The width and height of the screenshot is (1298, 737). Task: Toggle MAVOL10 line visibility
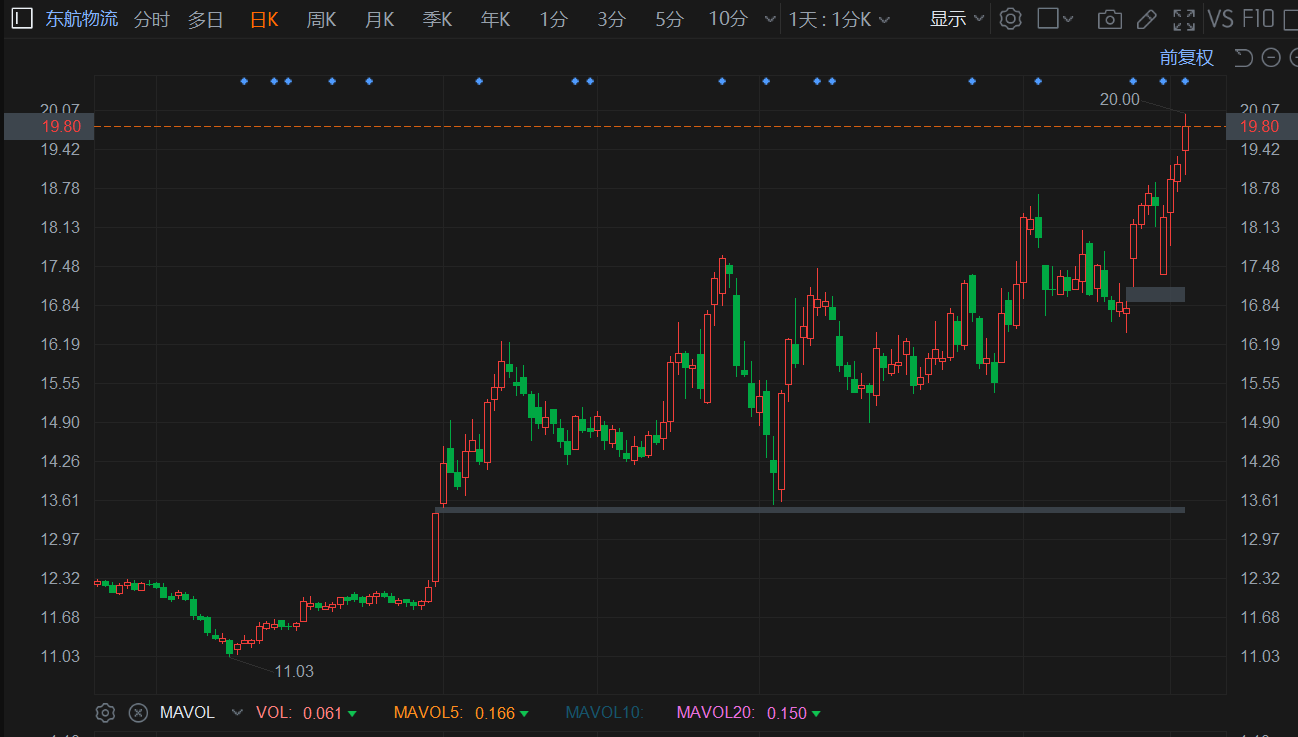(604, 713)
